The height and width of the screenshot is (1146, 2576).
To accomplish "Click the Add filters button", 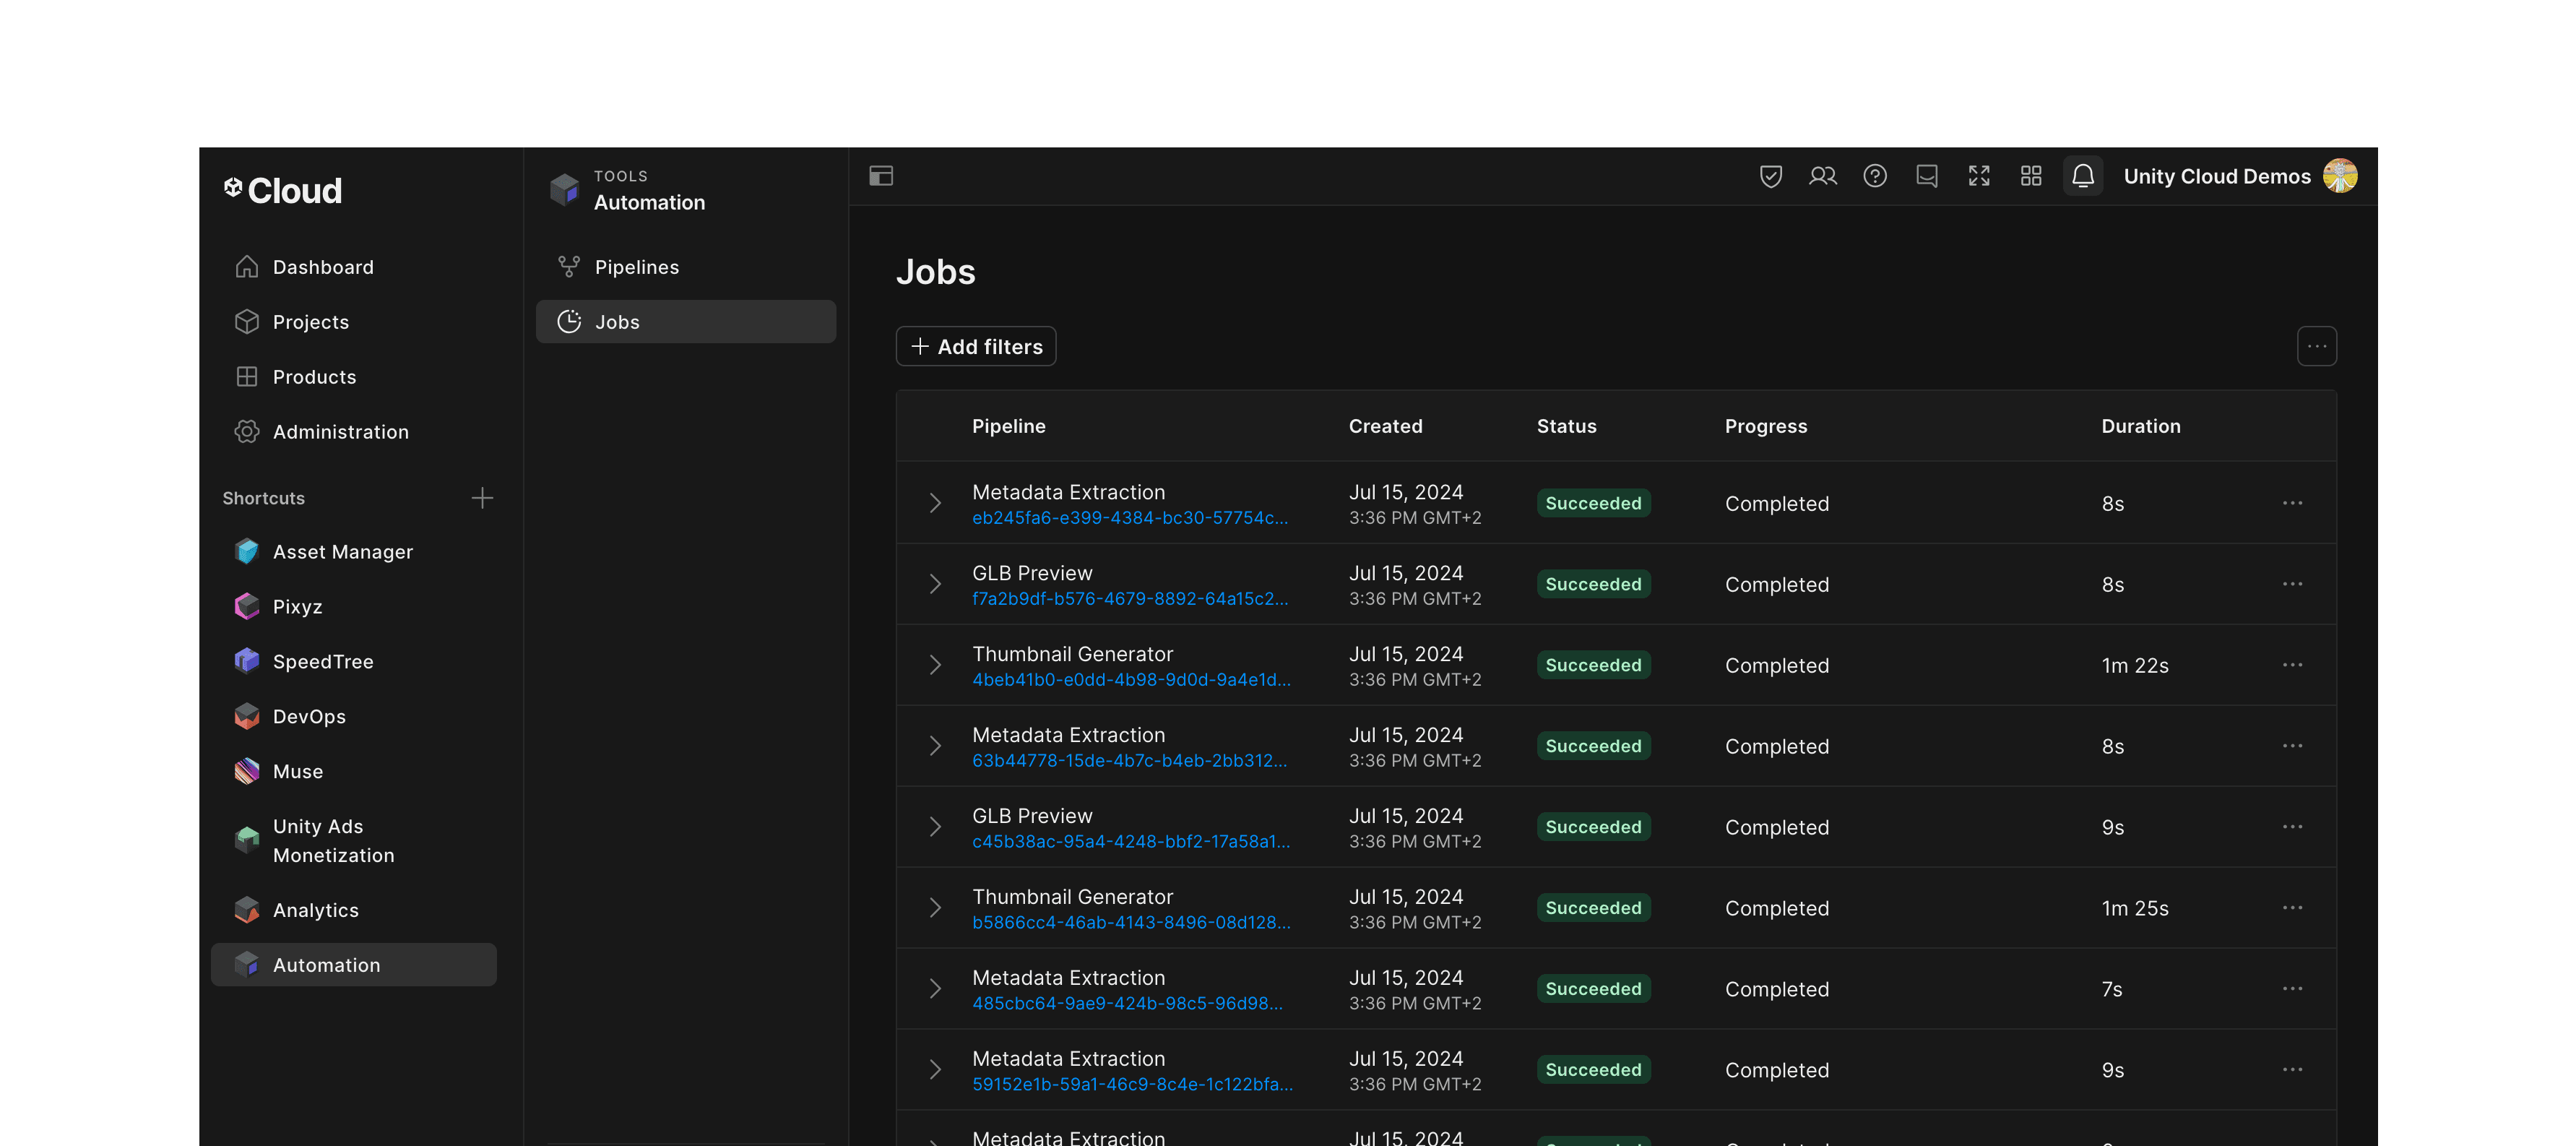I will (975, 346).
